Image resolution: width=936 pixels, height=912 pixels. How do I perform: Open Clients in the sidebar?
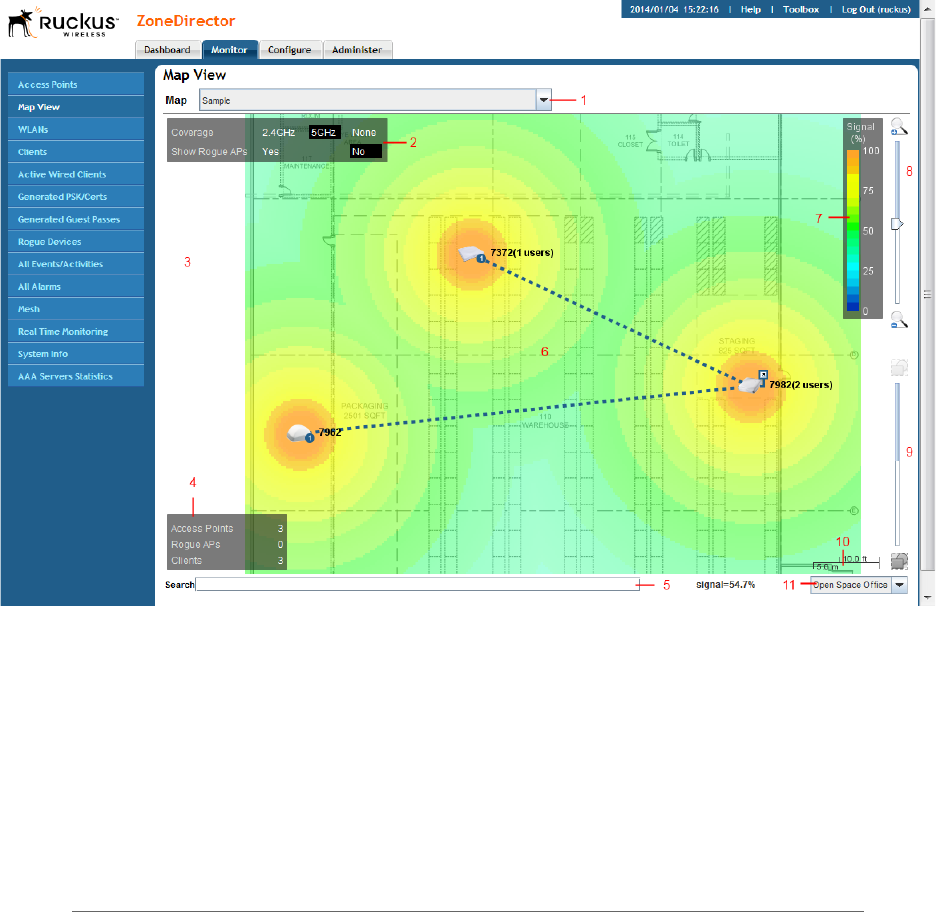click(x=76, y=152)
